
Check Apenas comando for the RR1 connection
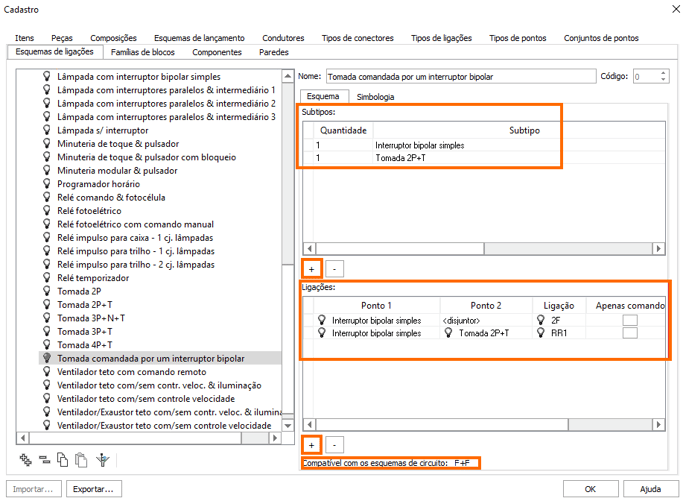coord(629,333)
